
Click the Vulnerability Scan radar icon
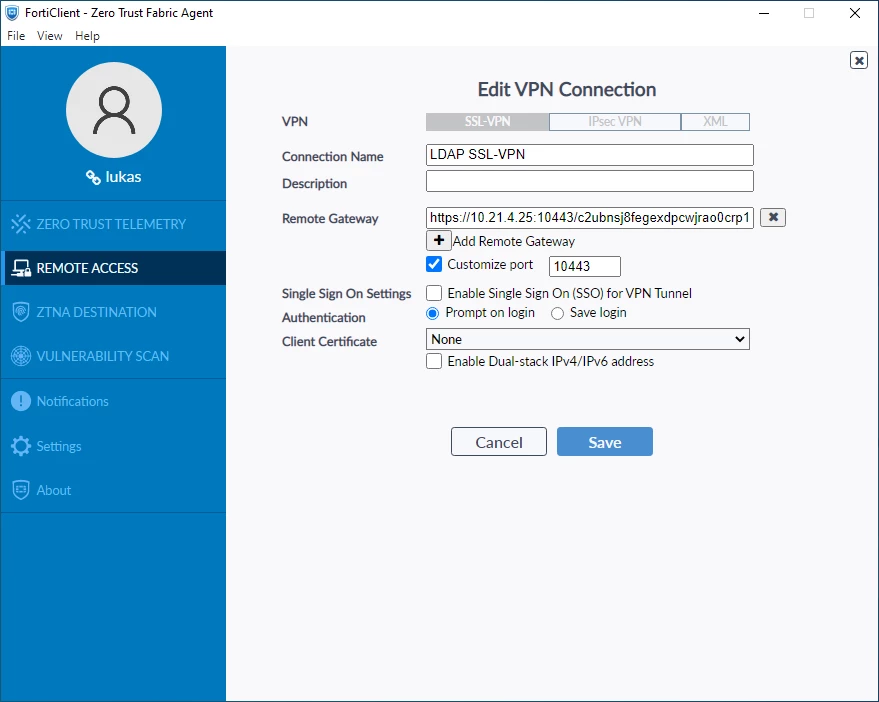[21, 356]
